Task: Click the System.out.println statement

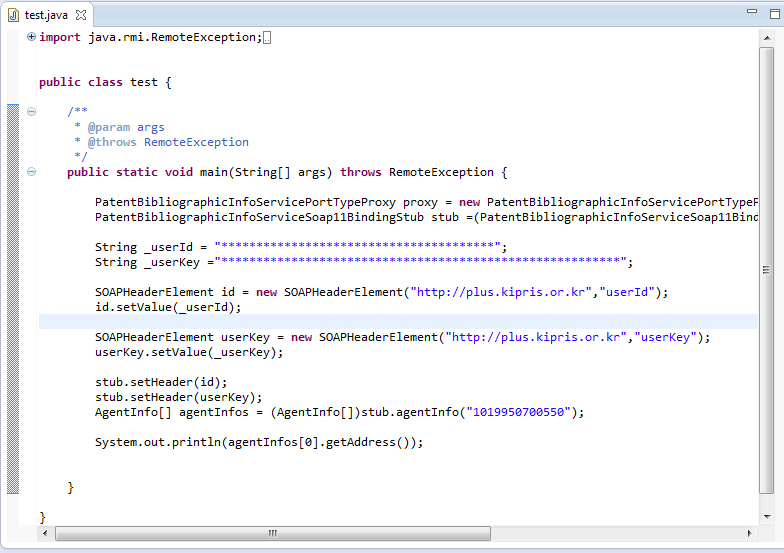Action: pyautogui.click(x=259, y=442)
